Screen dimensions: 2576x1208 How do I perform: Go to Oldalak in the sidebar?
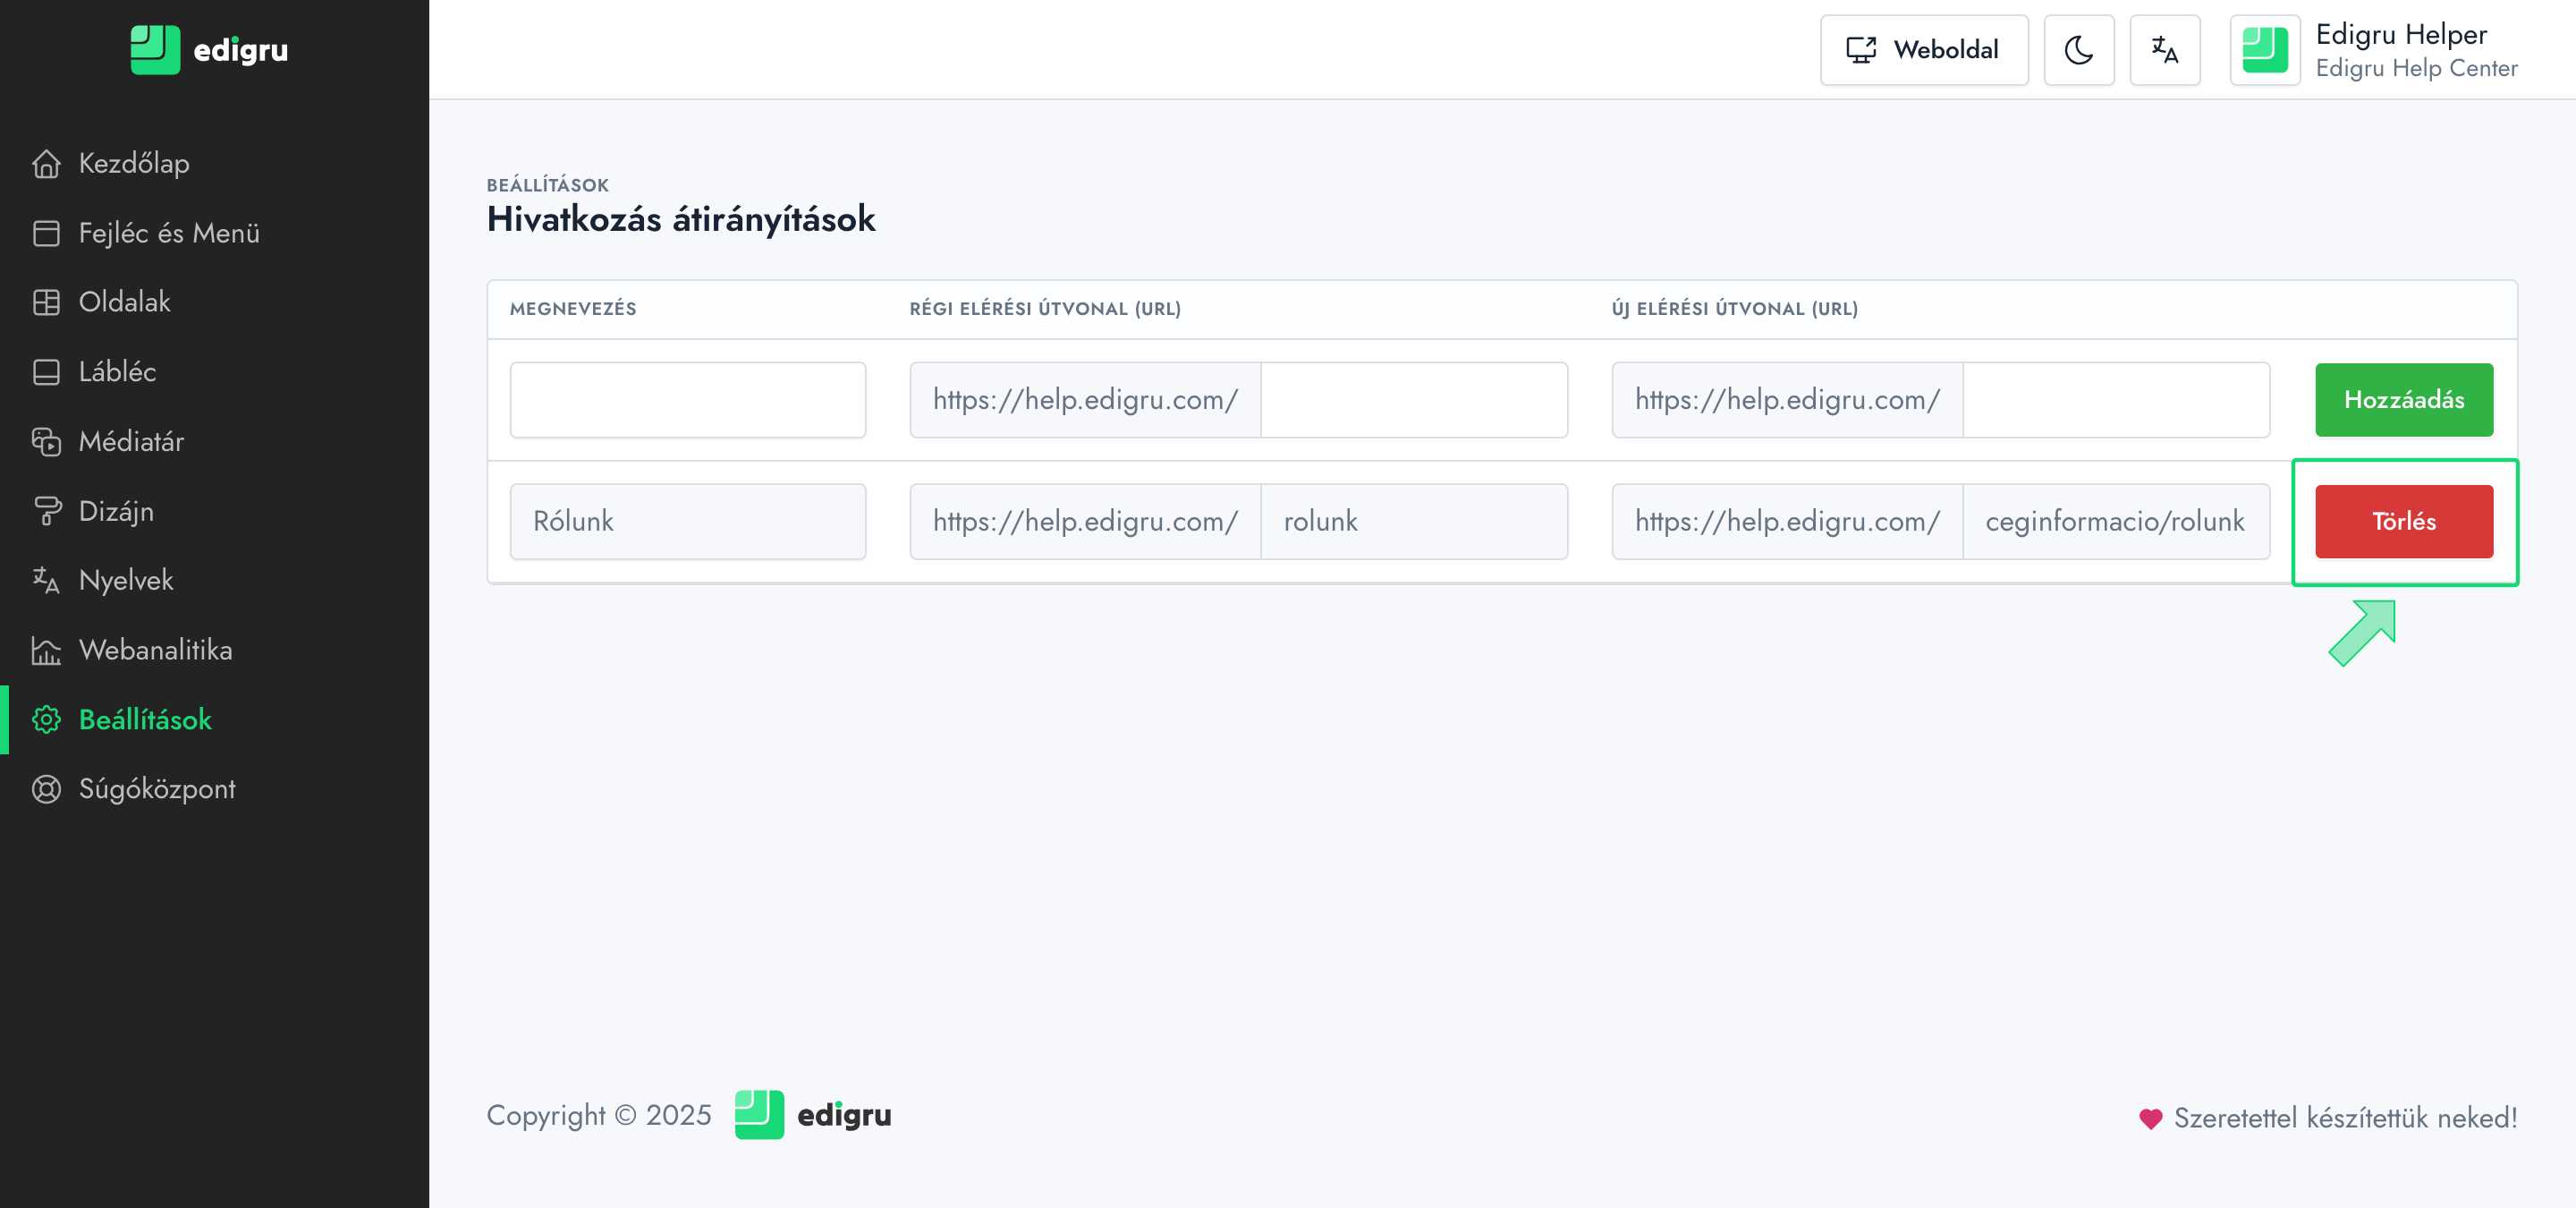tap(125, 302)
